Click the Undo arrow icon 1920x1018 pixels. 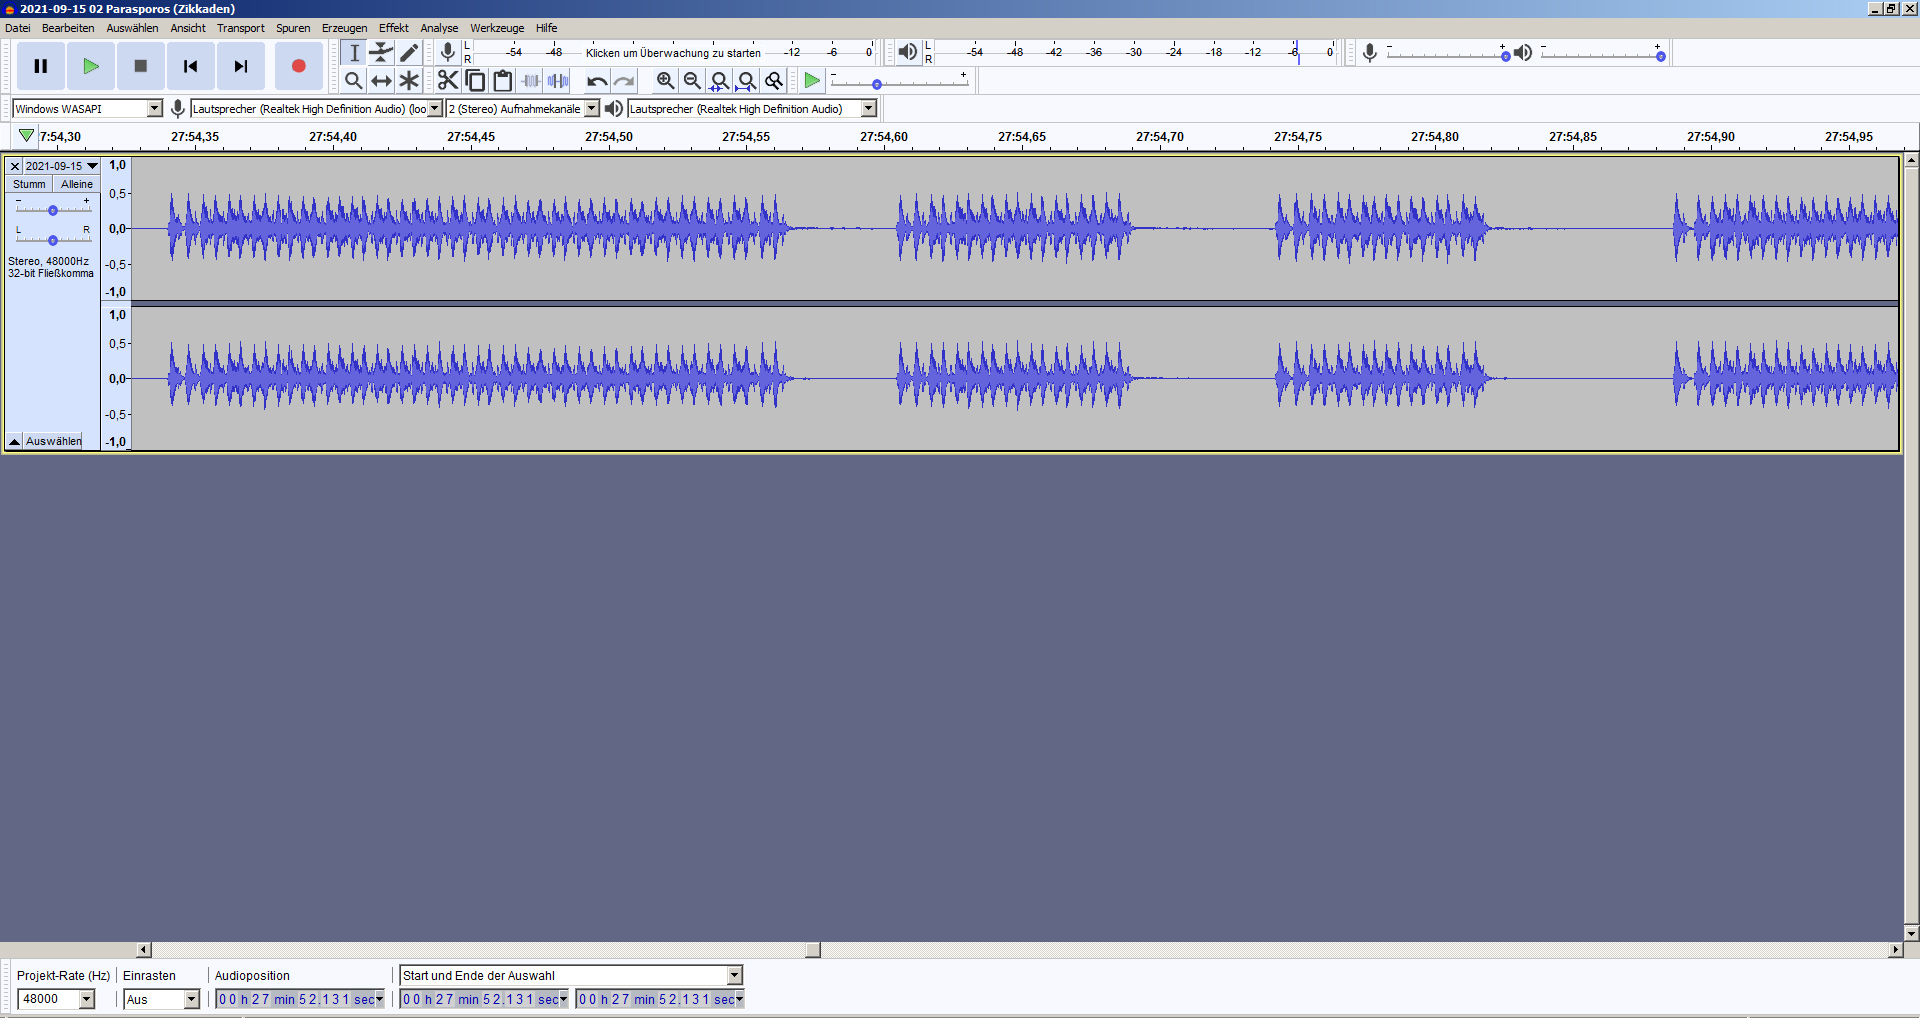coord(596,81)
